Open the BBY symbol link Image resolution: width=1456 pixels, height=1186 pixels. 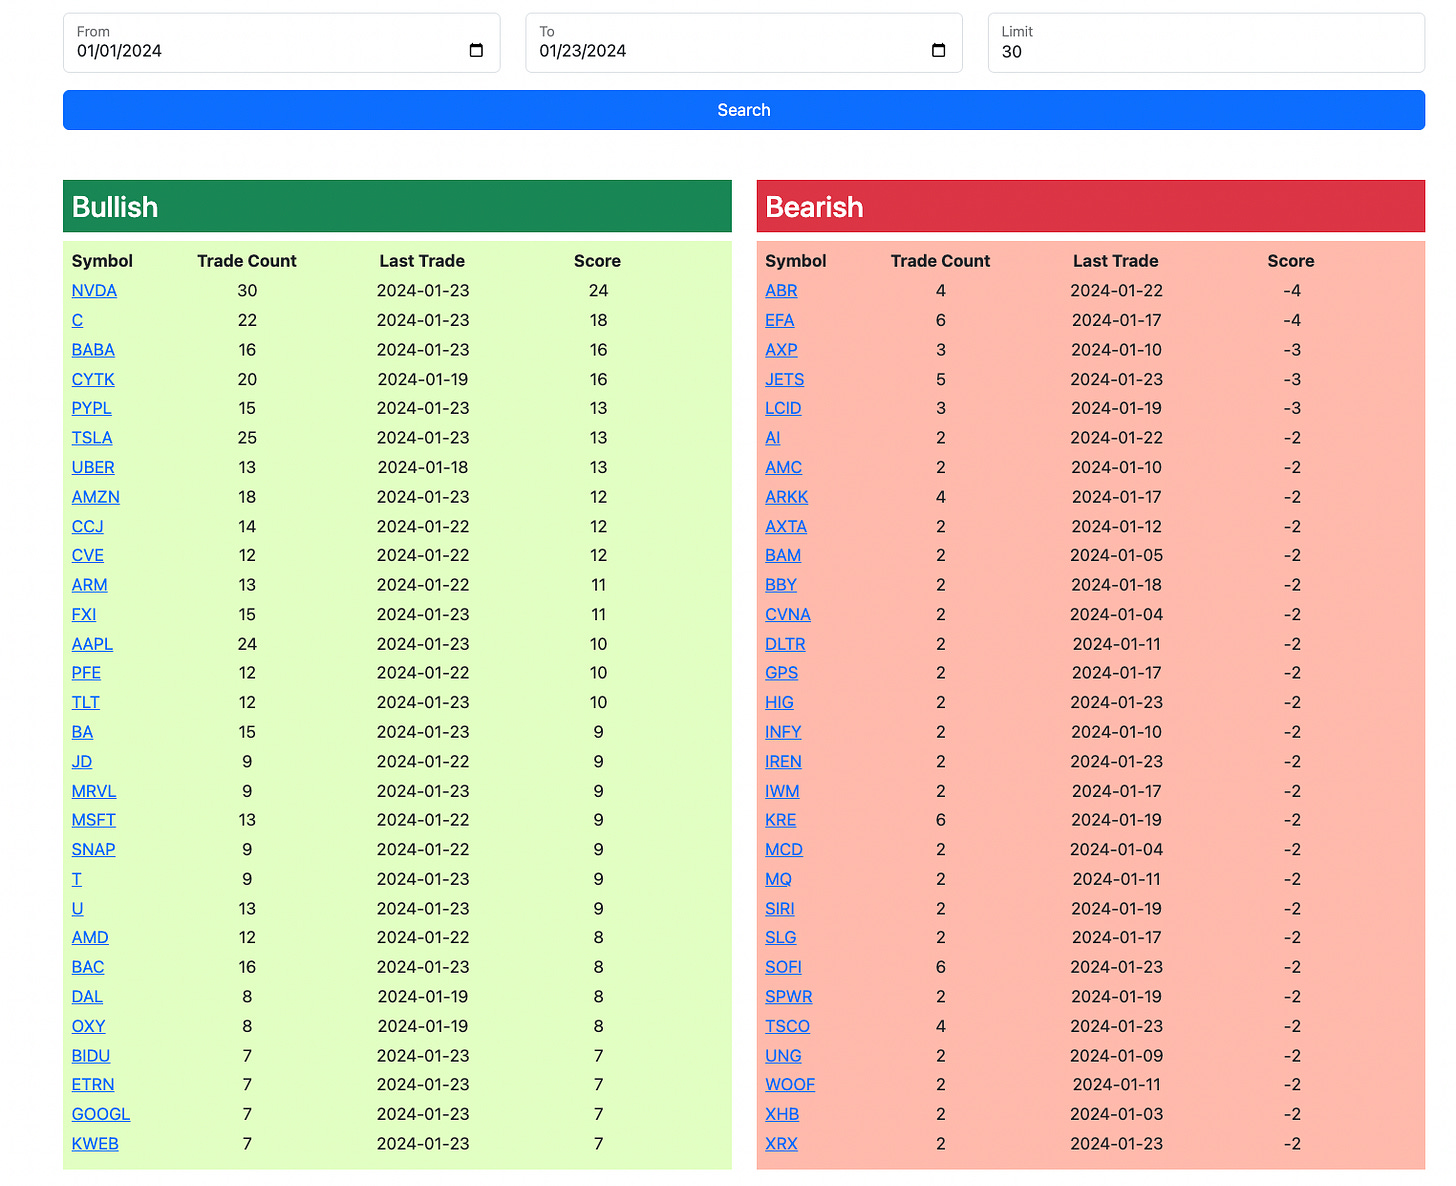coord(781,585)
